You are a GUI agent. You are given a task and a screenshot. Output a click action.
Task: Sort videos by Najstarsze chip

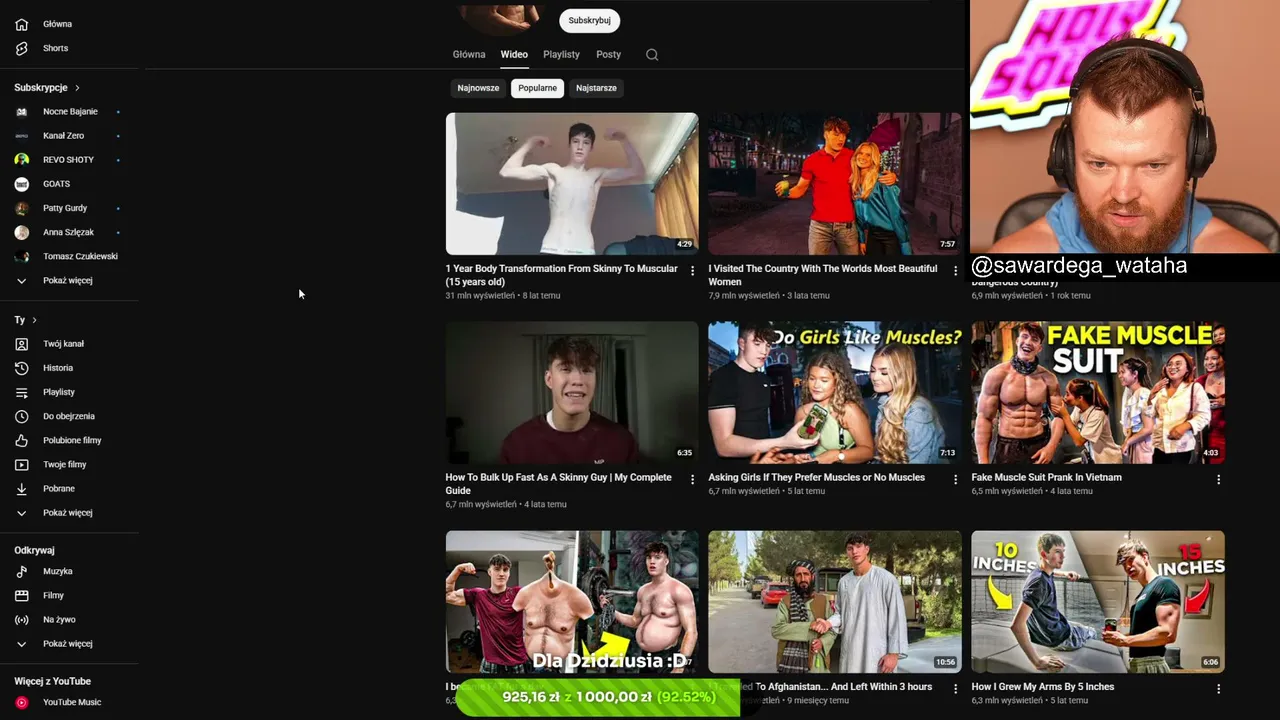[x=596, y=88]
